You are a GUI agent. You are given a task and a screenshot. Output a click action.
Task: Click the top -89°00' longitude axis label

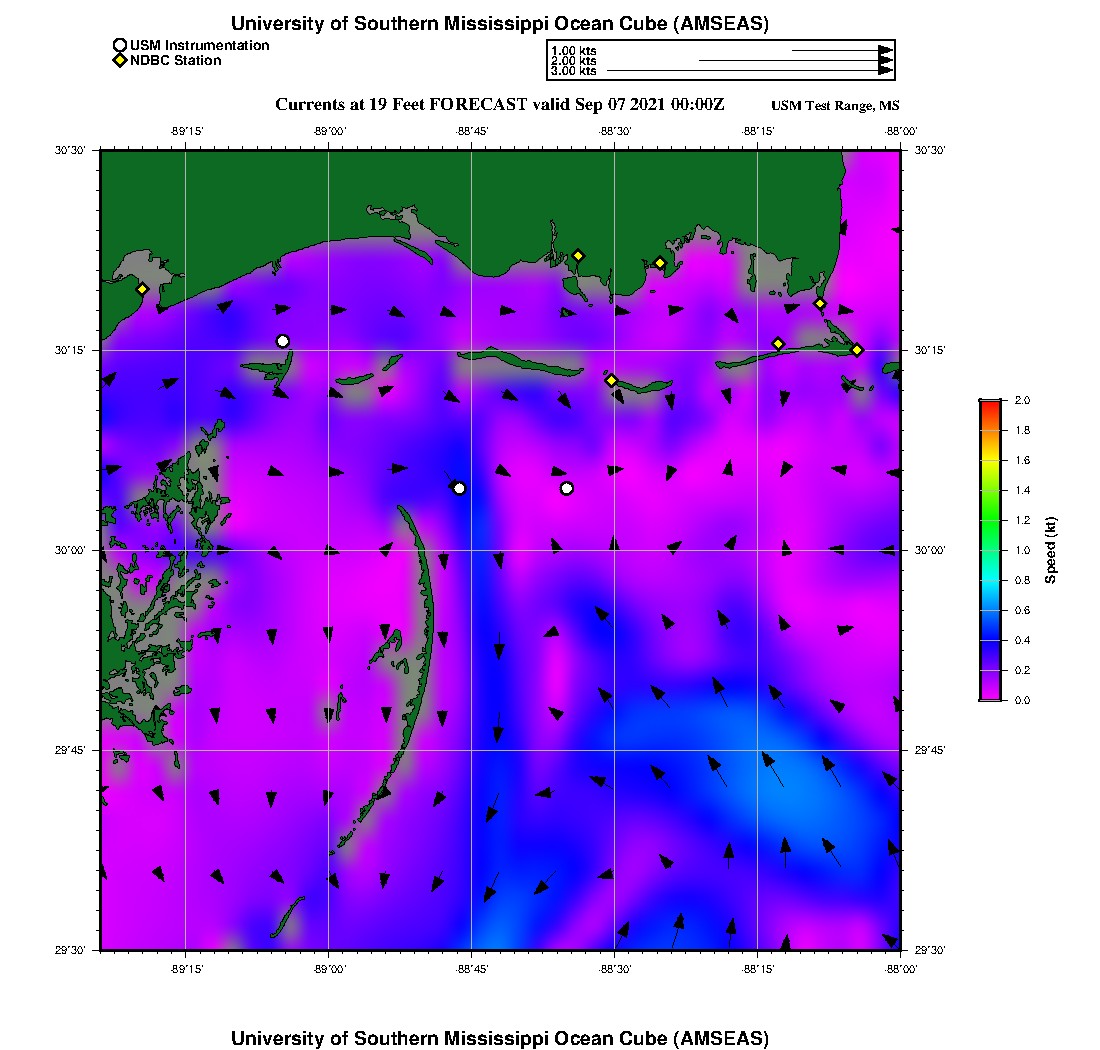coord(329,130)
